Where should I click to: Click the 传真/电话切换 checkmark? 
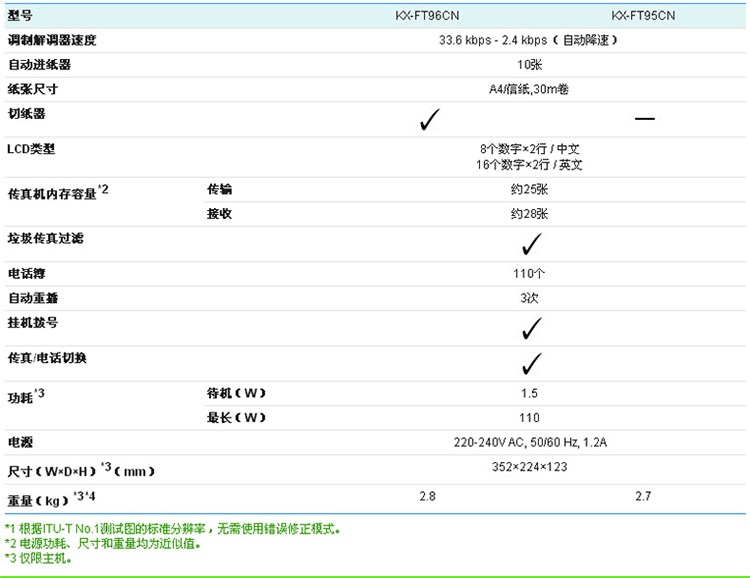(x=530, y=362)
